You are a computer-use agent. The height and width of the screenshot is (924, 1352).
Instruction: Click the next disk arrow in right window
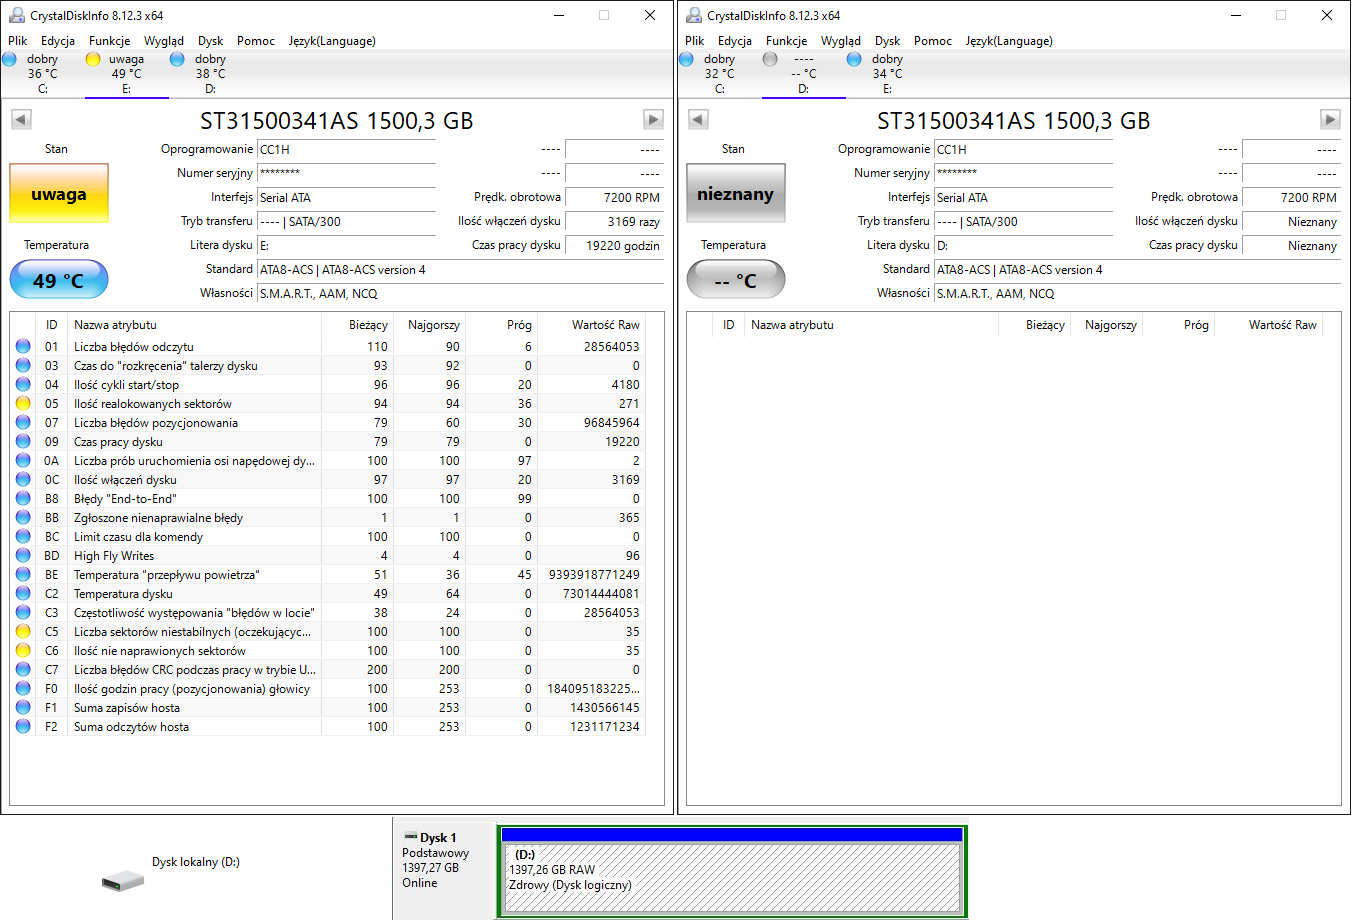1330,120
